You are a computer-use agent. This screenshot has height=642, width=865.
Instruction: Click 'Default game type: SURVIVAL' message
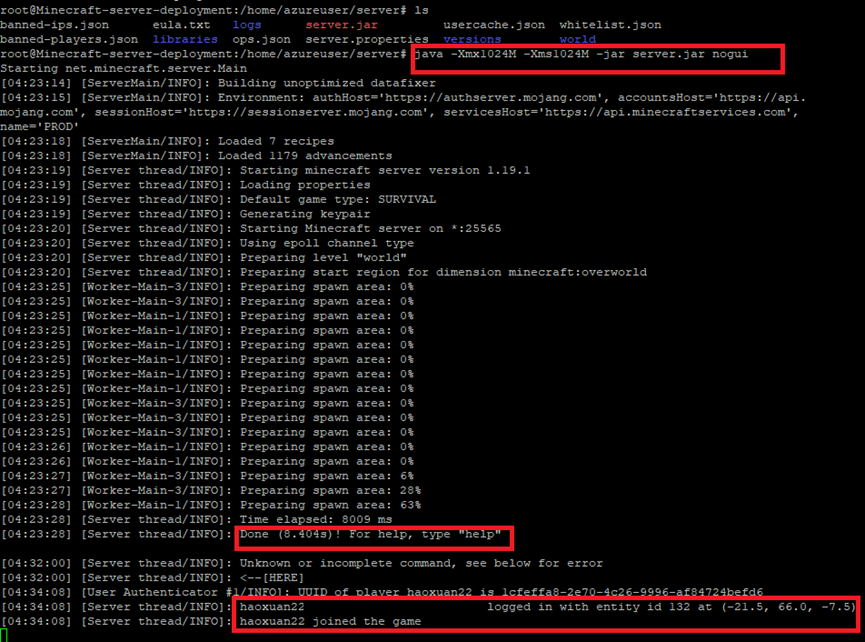tap(338, 199)
